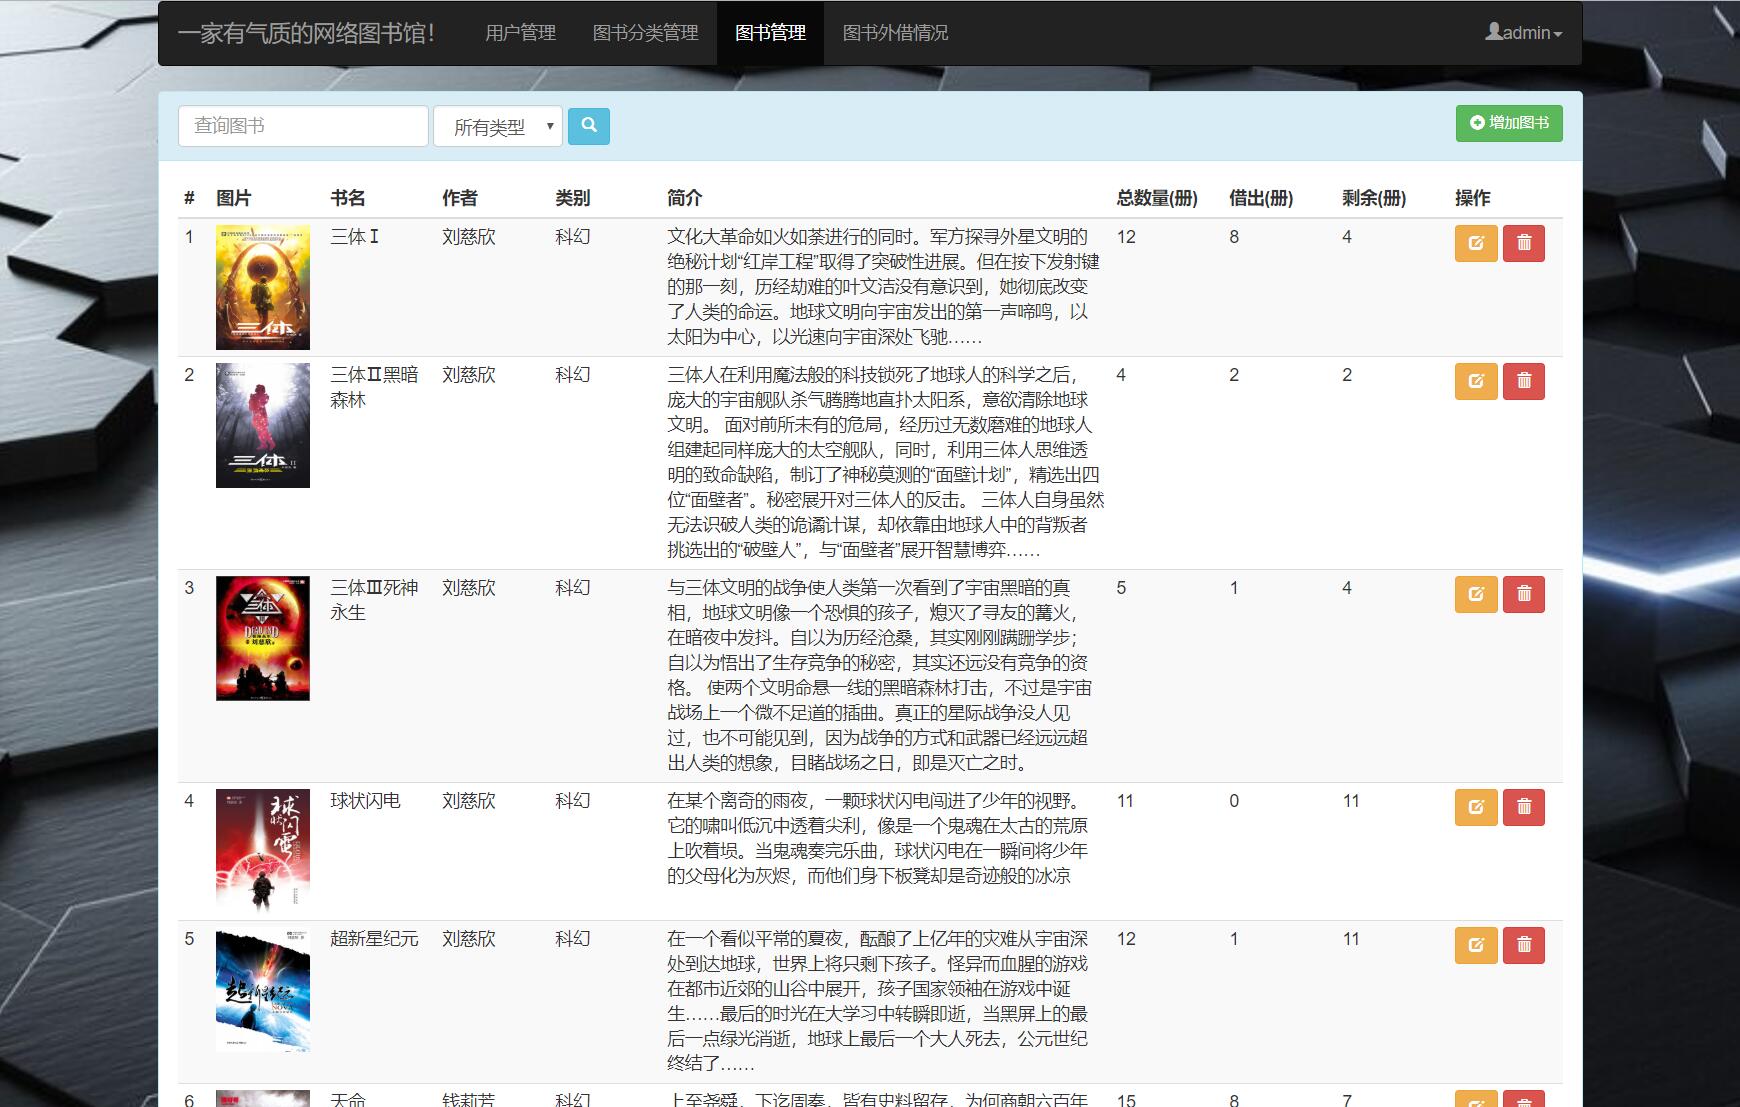The width and height of the screenshot is (1740, 1107).
Task: Click the blue search magnifier button
Action: click(x=588, y=126)
